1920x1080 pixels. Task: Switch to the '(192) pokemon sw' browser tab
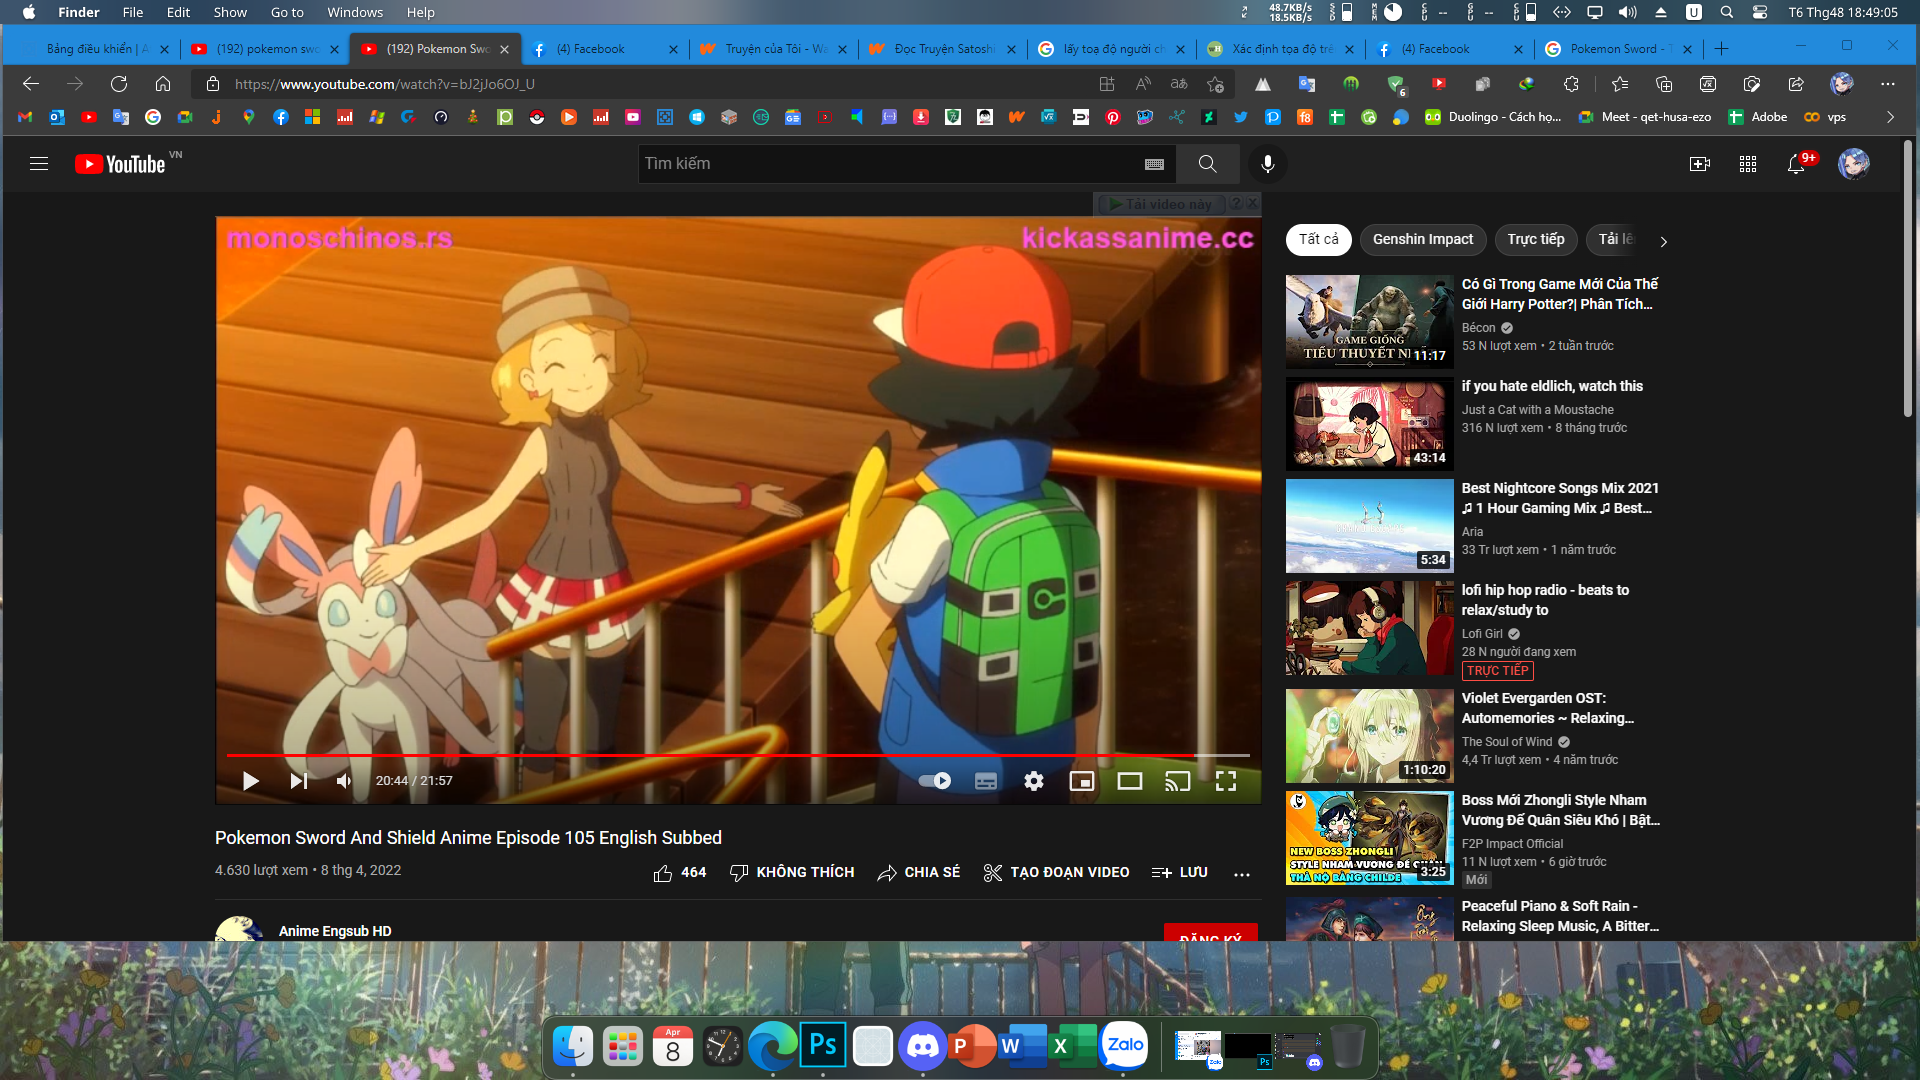click(264, 49)
